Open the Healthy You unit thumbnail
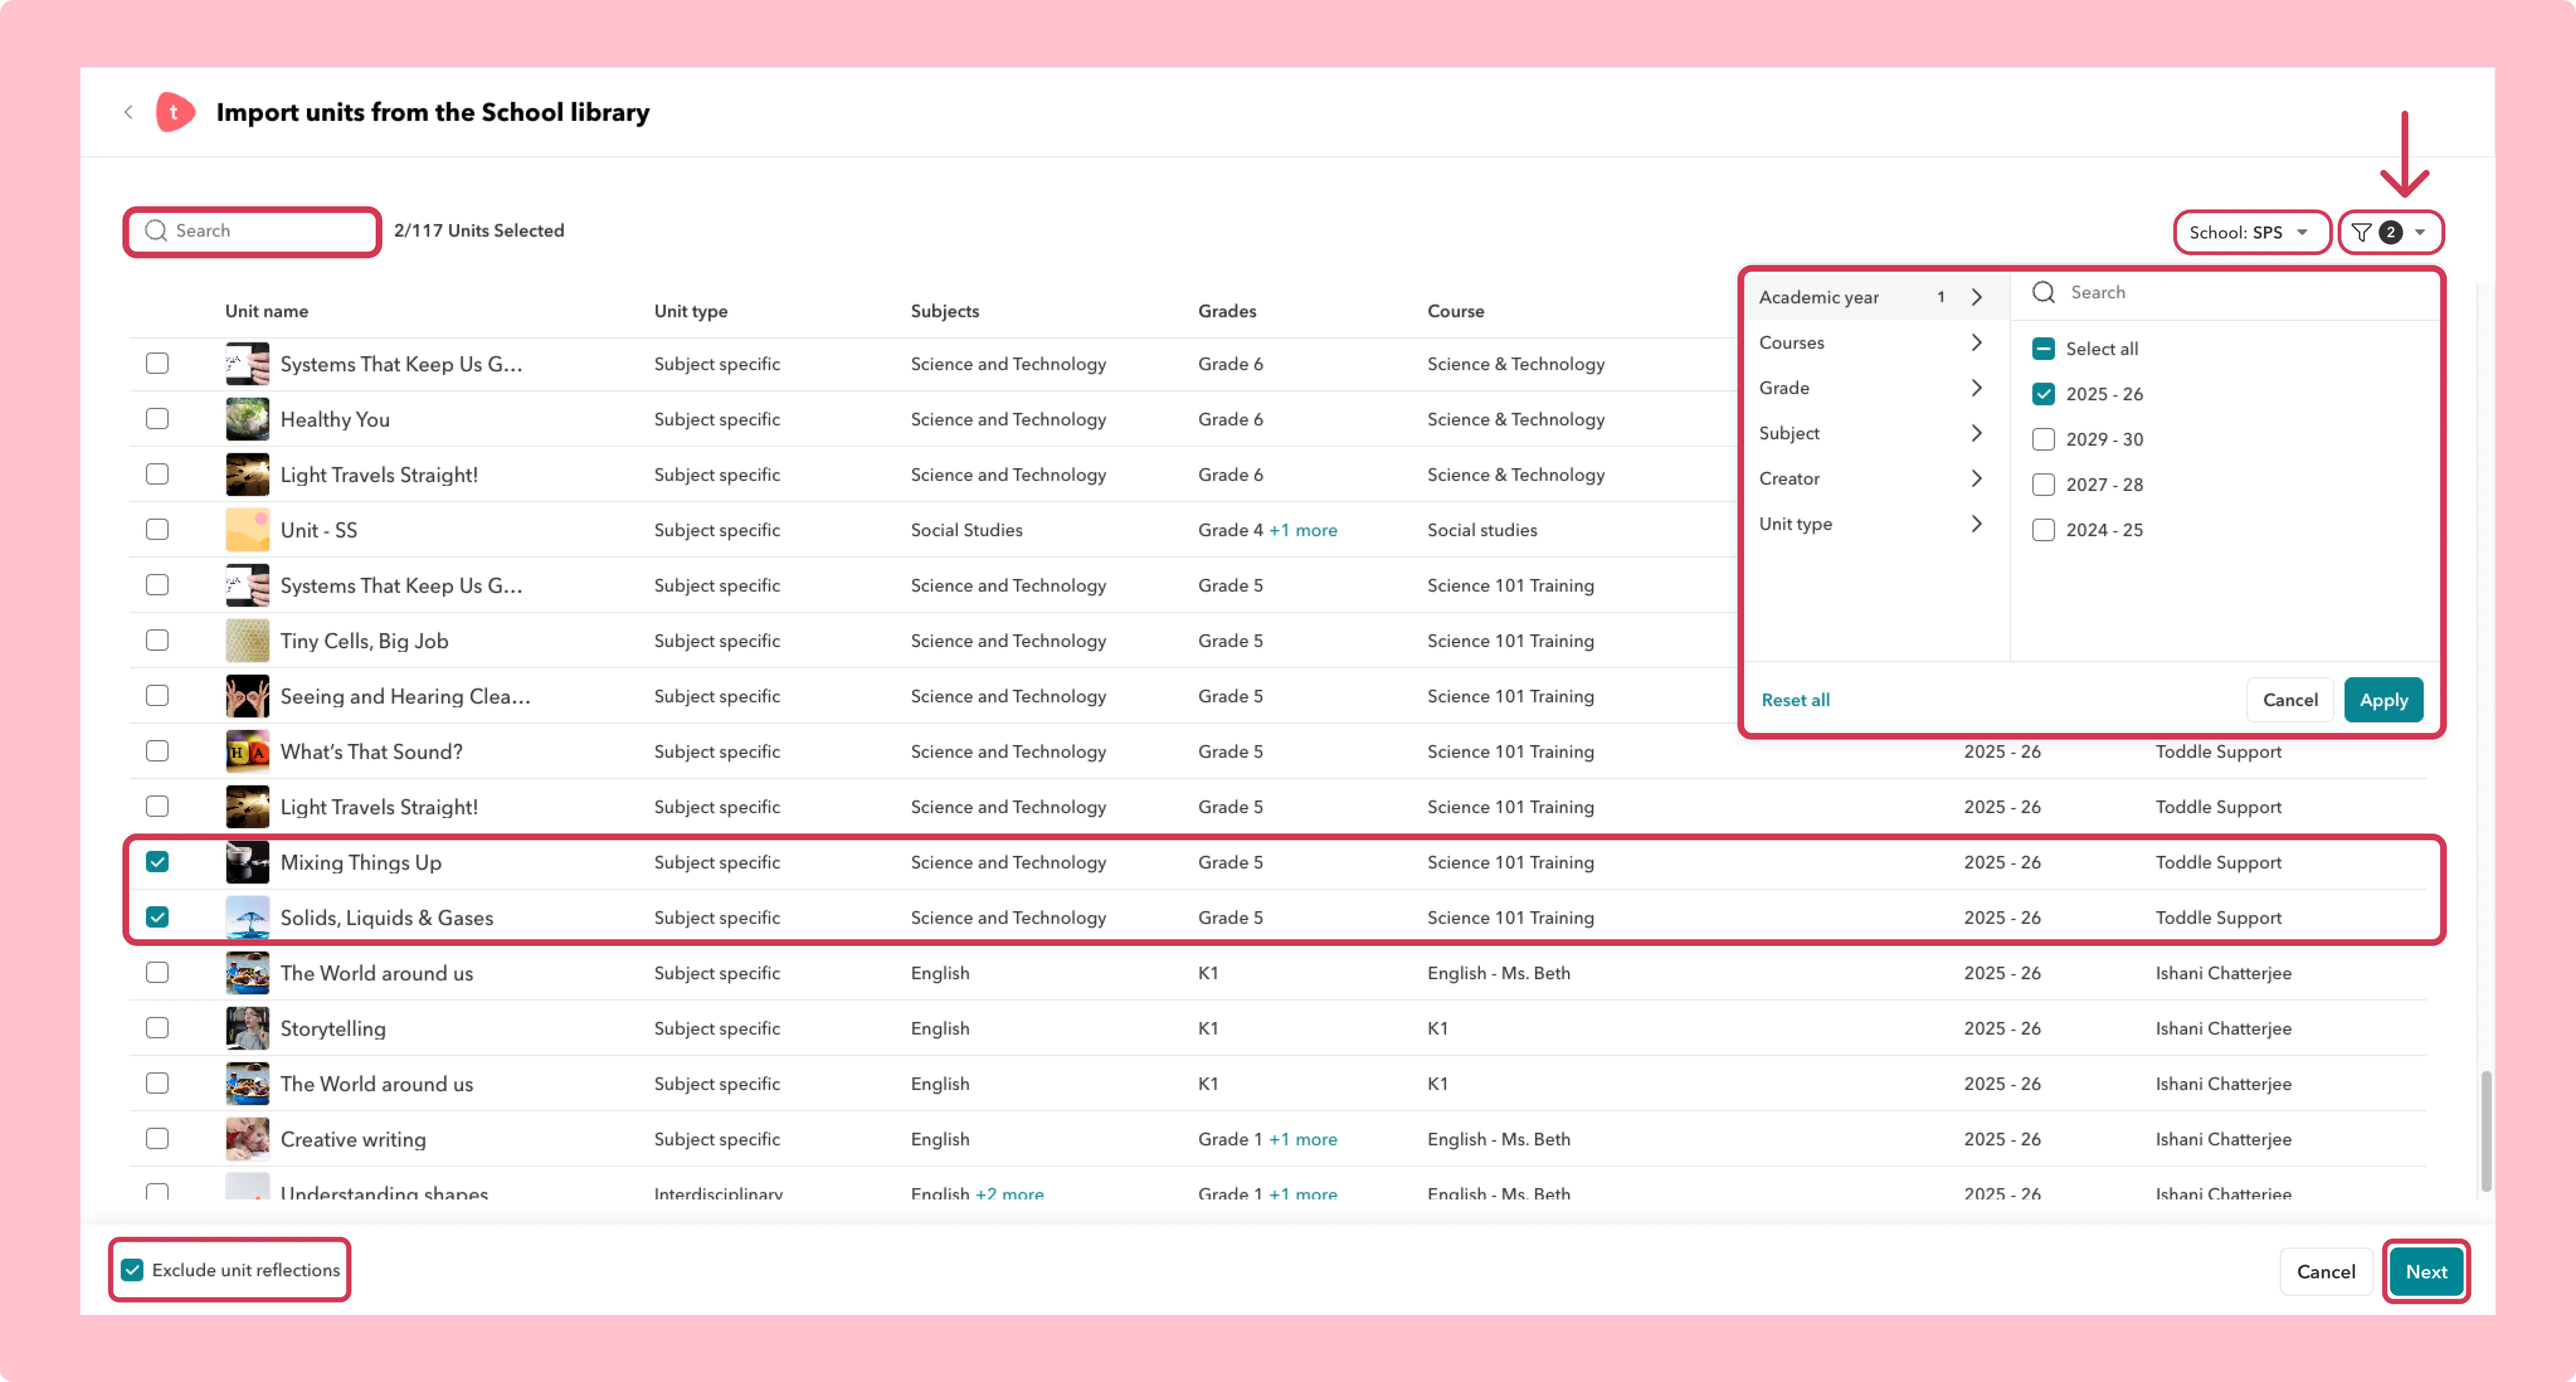This screenshot has width=2576, height=1382. [x=247, y=419]
